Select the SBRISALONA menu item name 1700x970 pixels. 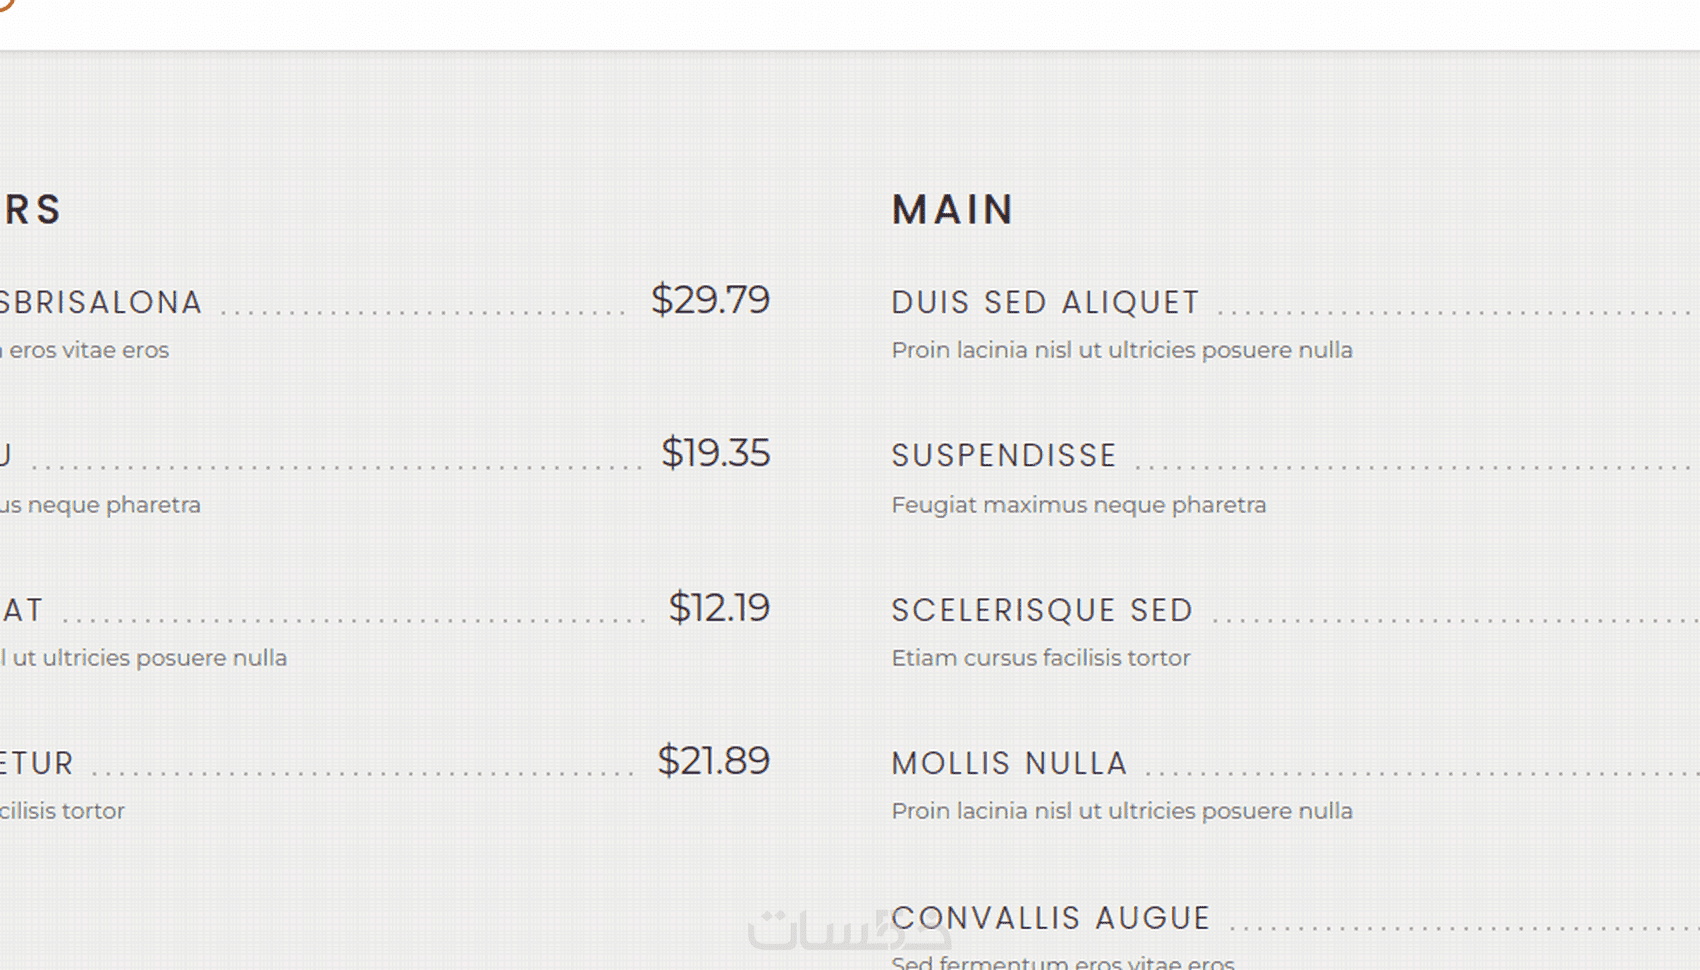click(x=100, y=303)
